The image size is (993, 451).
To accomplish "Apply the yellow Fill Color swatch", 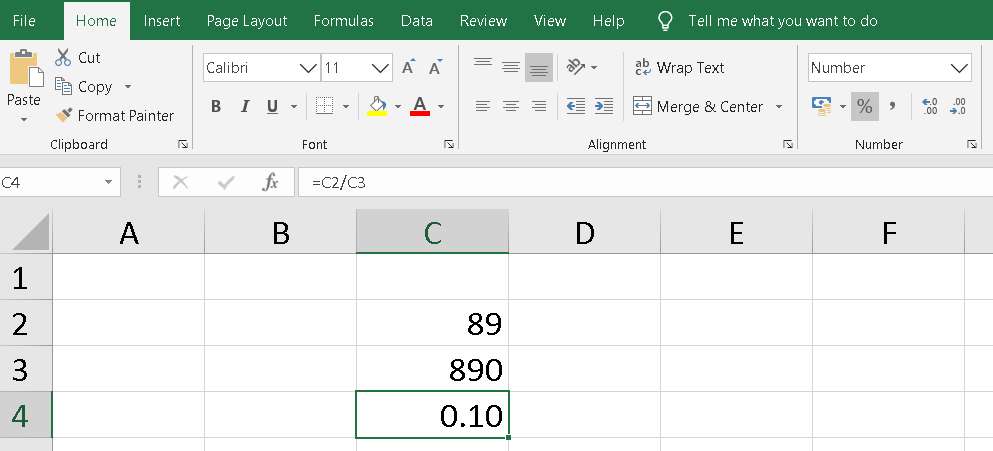I will pyautogui.click(x=377, y=106).
